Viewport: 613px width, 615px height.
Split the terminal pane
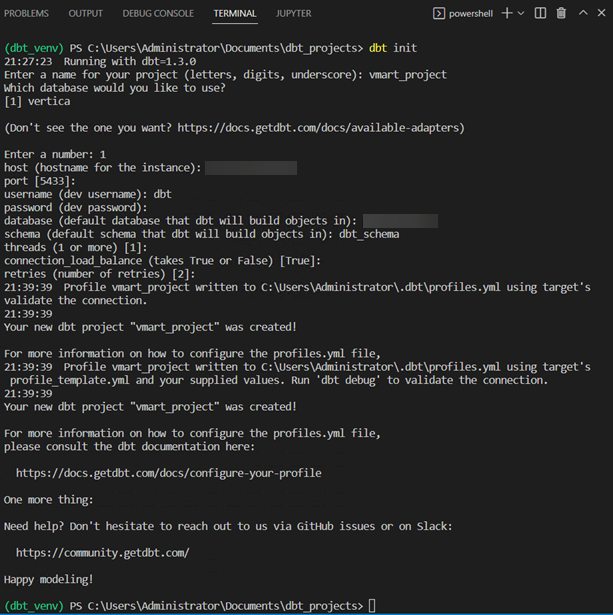click(x=540, y=13)
